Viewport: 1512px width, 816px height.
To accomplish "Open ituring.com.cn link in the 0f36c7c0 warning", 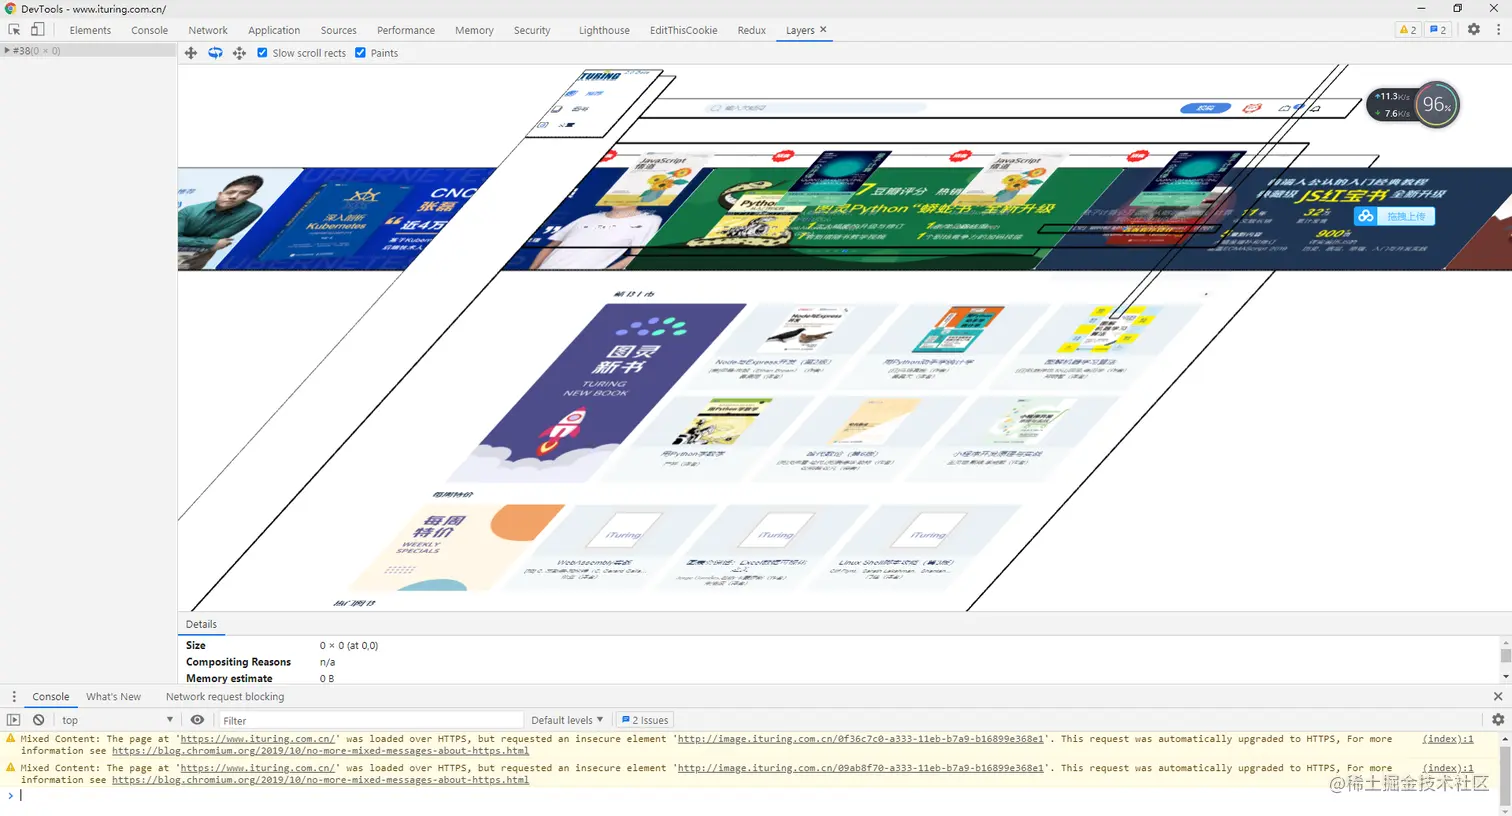I will pyautogui.click(x=258, y=739).
